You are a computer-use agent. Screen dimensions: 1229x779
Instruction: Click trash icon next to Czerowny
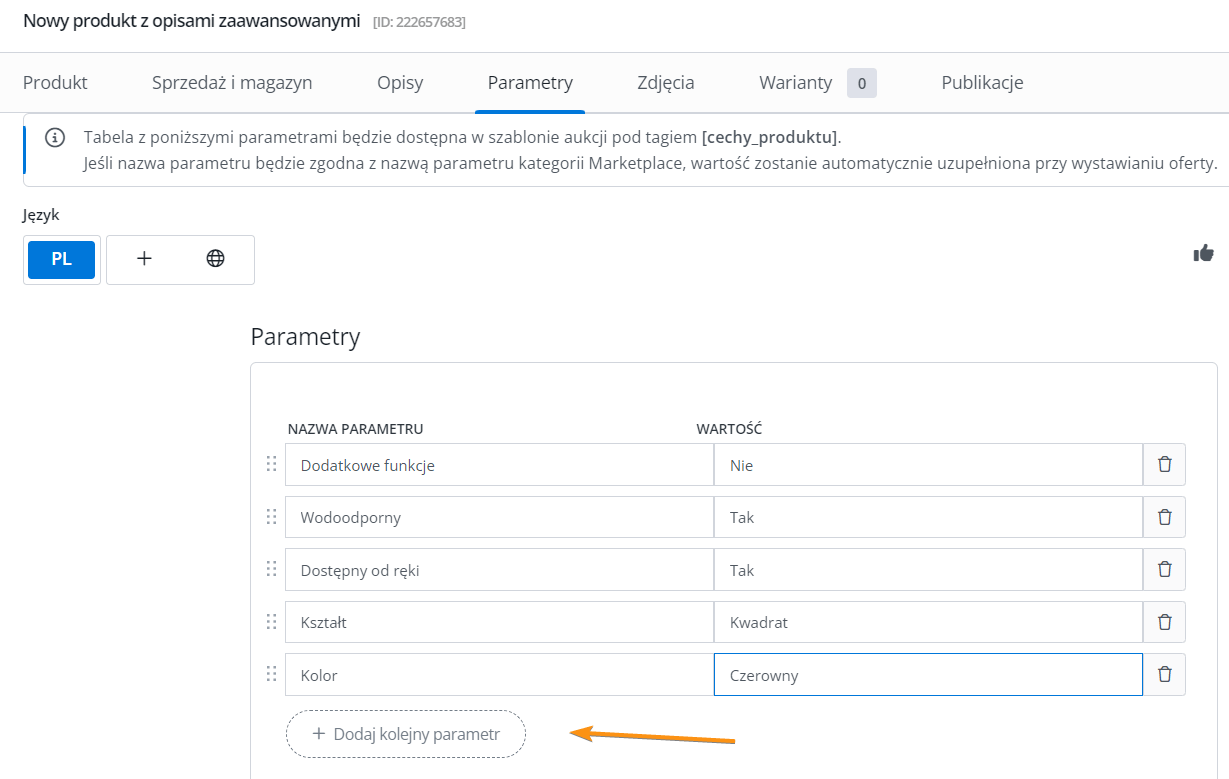click(1164, 674)
